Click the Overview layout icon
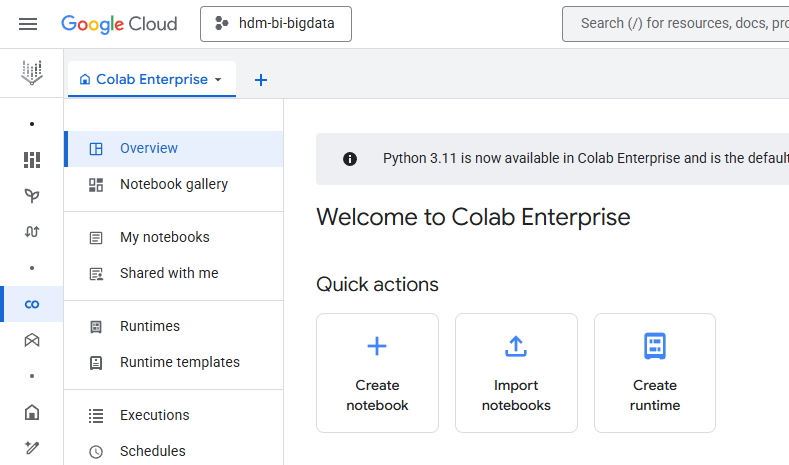 96,149
